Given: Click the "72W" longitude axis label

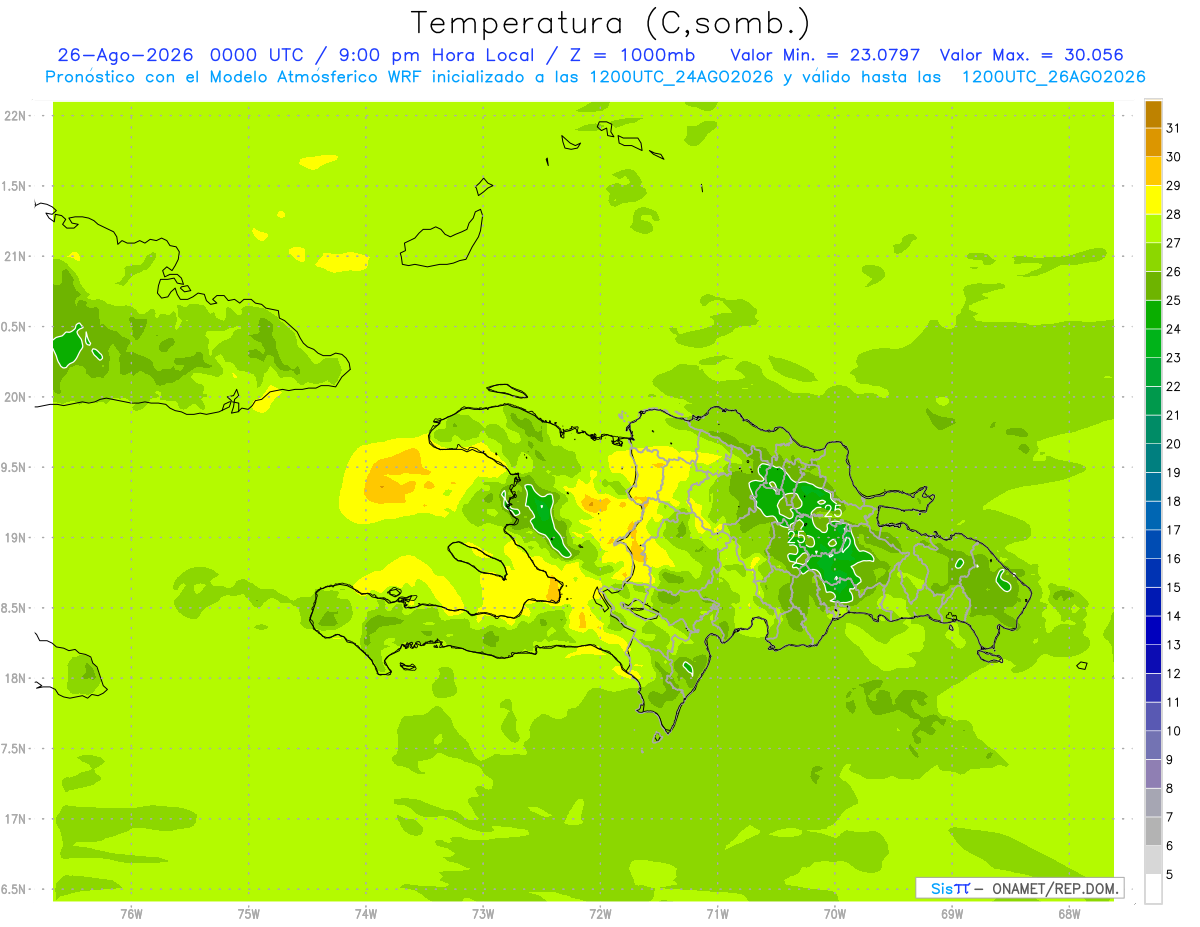Looking at the screenshot, I should [601, 914].
